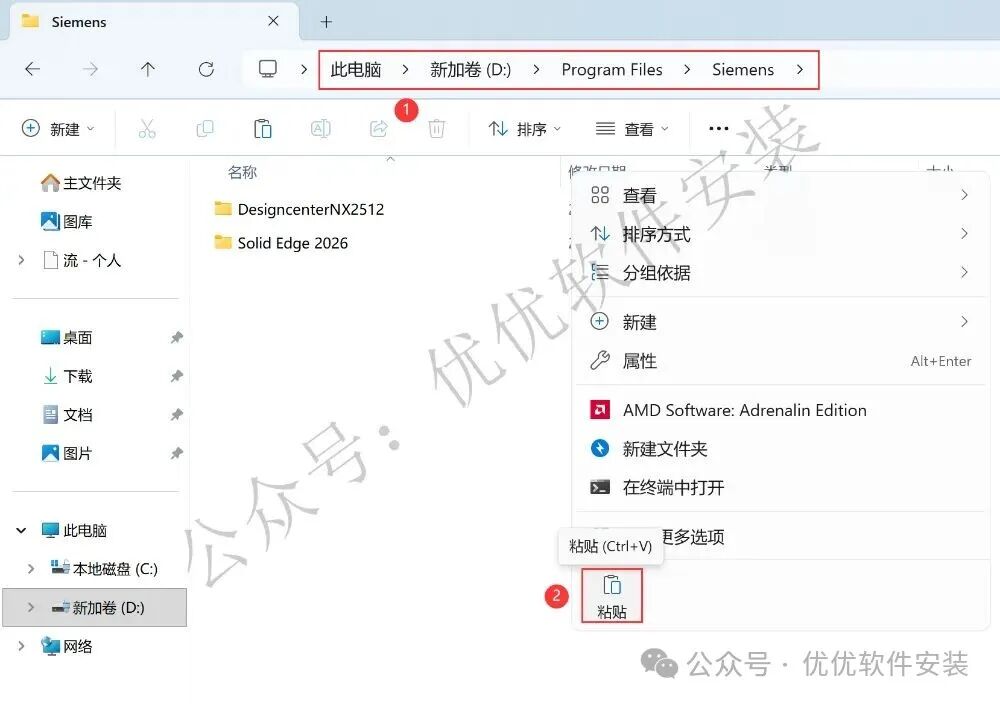Click the Delete trash toolbar icon
This screenshot has width=1000, height=704.
pyautogui.click(x=436, y=129)
